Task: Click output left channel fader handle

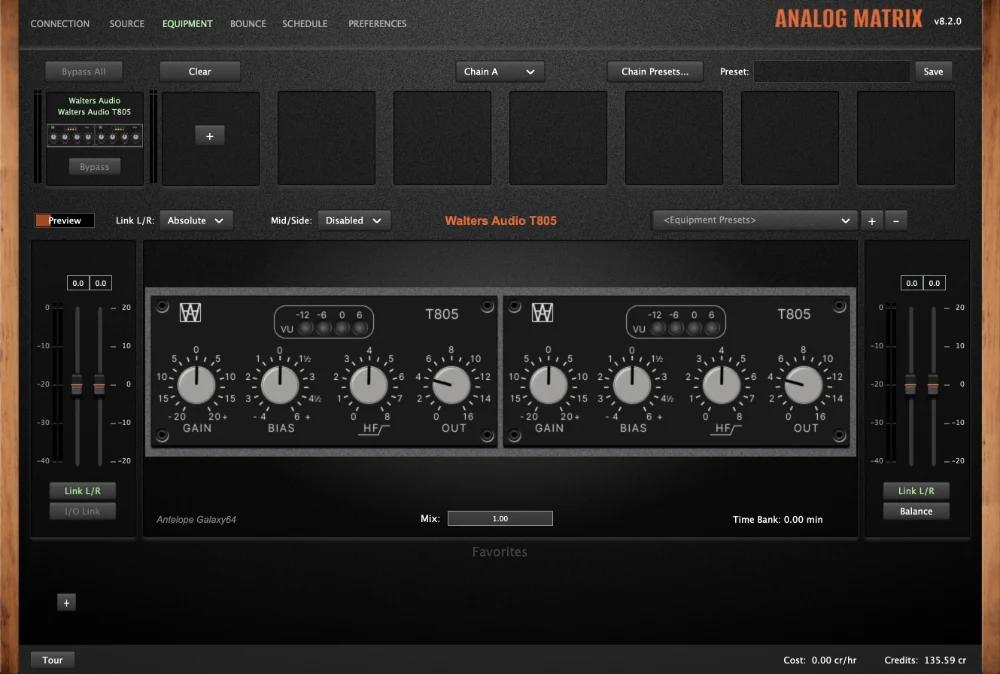Action: coord(910,385)
